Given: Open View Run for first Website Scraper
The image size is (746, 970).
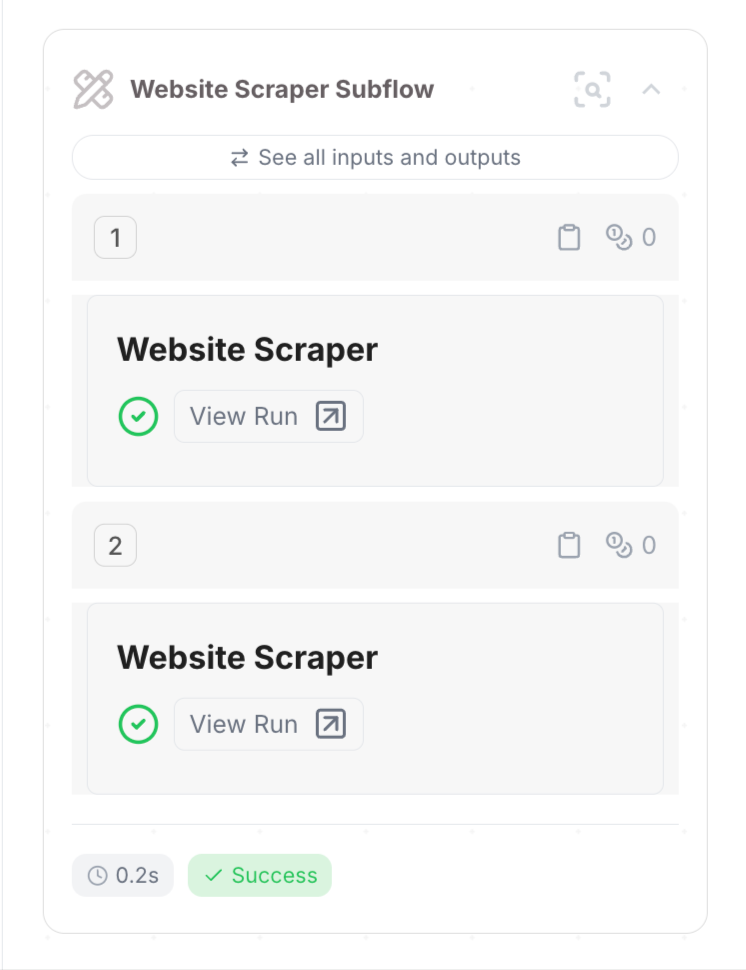Looking at the screenshot, I should (x=268, y=416).
